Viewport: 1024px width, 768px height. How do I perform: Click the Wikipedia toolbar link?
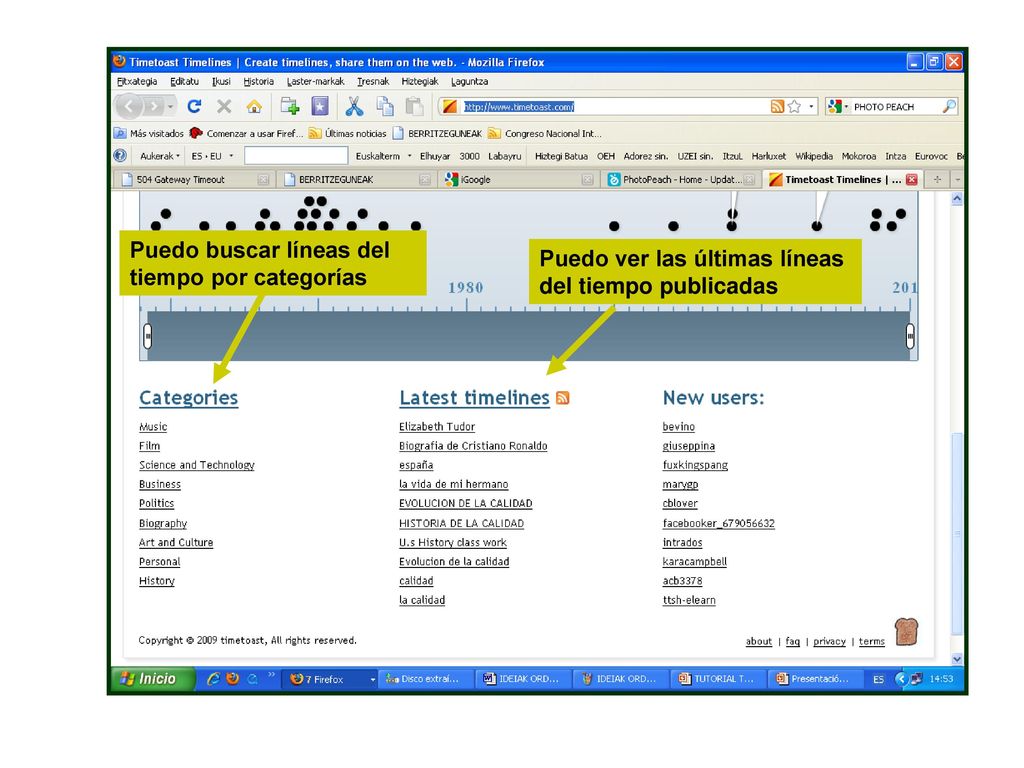pyautogui.click(x=814, y=156)
